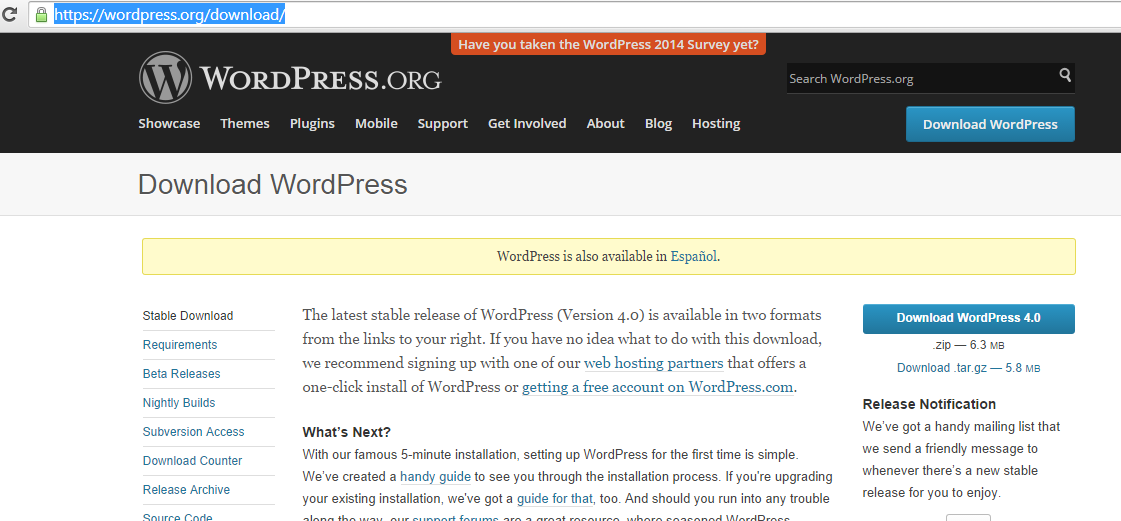Viewport: 1121px width, 521px height.
Task: Open the Blog menu item
Action: pos(658,124)
